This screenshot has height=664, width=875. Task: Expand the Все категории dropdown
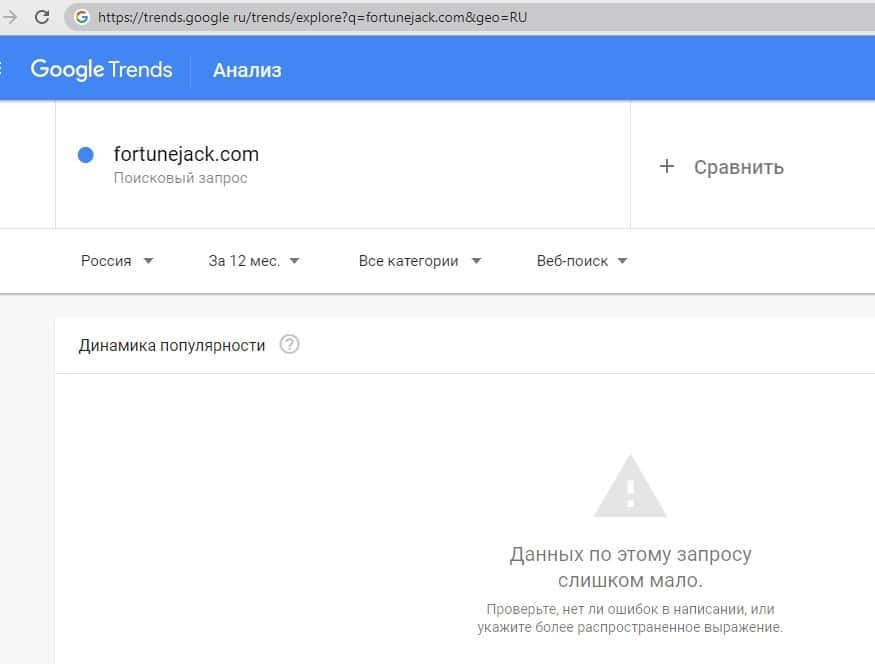[x=420, y=261]
